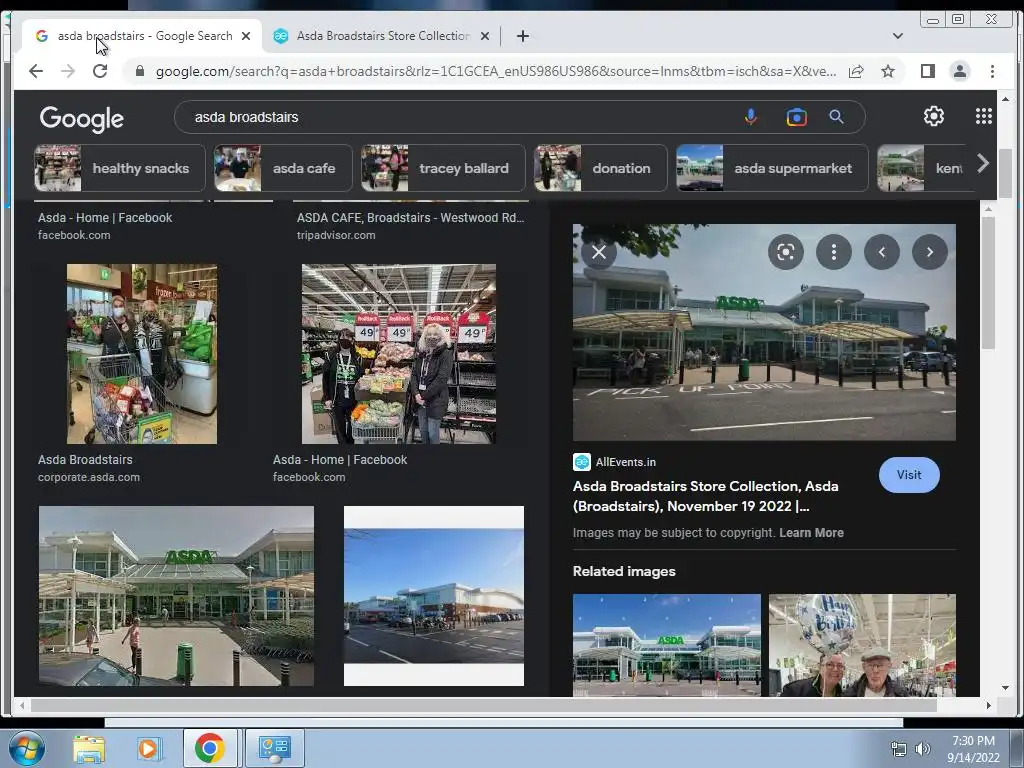Select the asda broadstairs Google Search tab
This screenshot has width=1024, height=768.
[142, 36]
